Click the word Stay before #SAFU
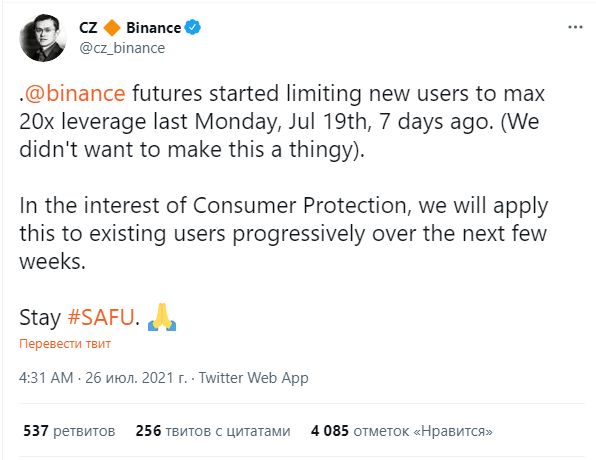Viewport: 596px width, 460px height. tap(40, 317)
